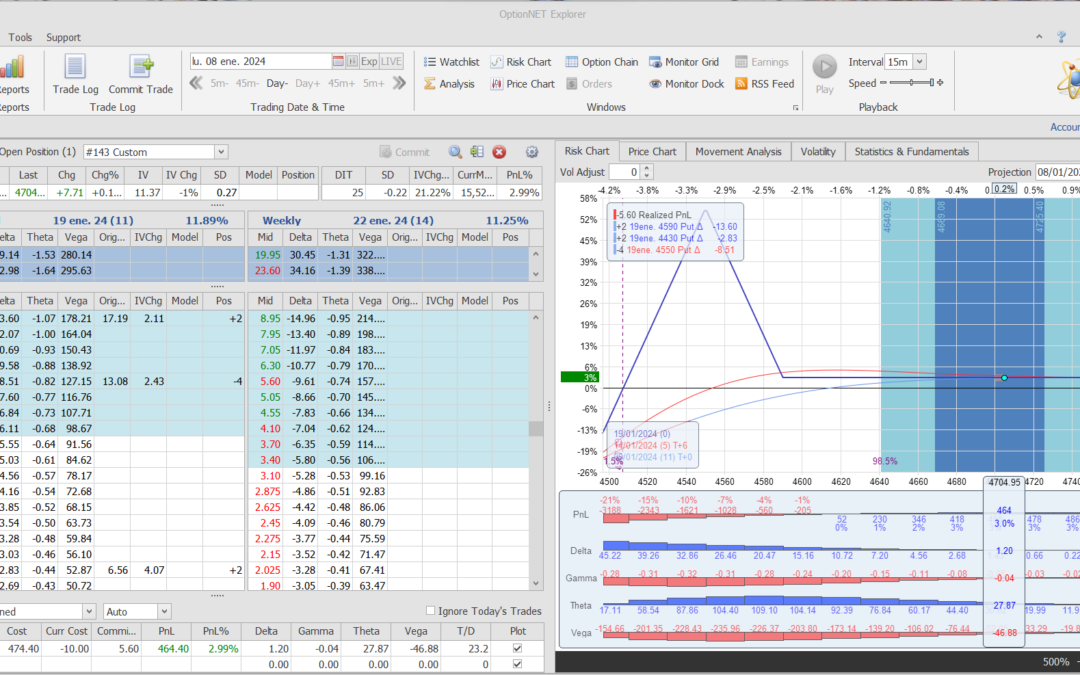
Task: Open the Watchlist window
Action: (451, 62)
